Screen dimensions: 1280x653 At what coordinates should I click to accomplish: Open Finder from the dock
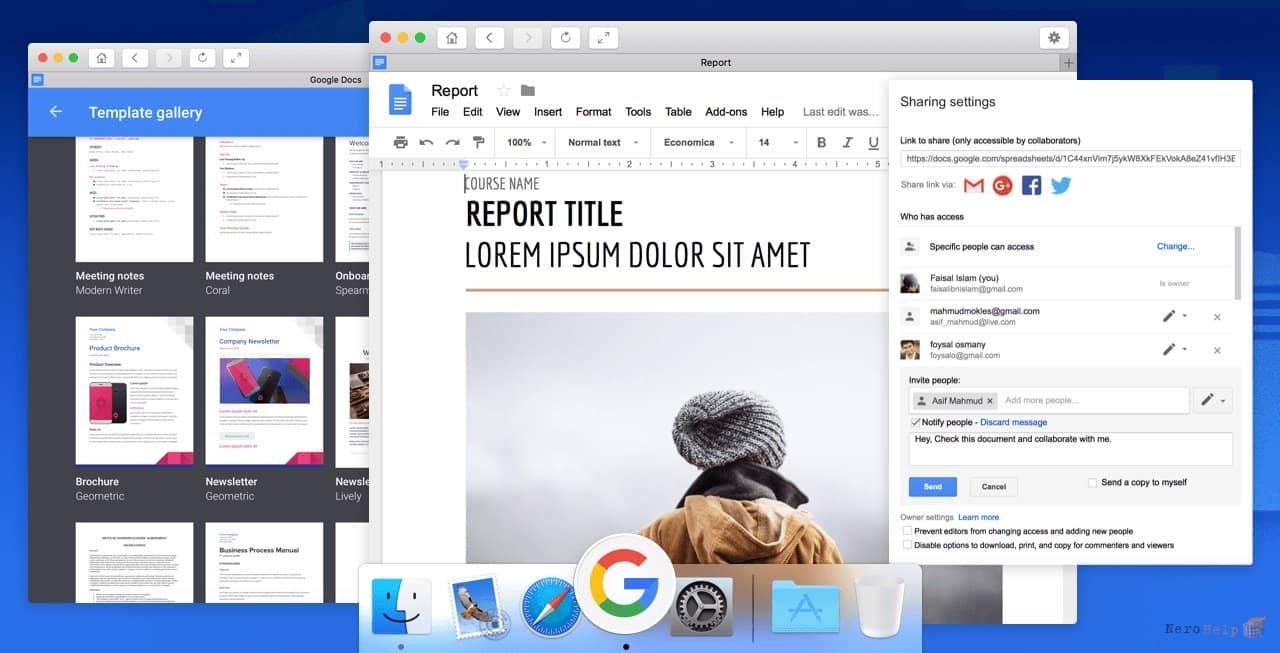[401, 606]
